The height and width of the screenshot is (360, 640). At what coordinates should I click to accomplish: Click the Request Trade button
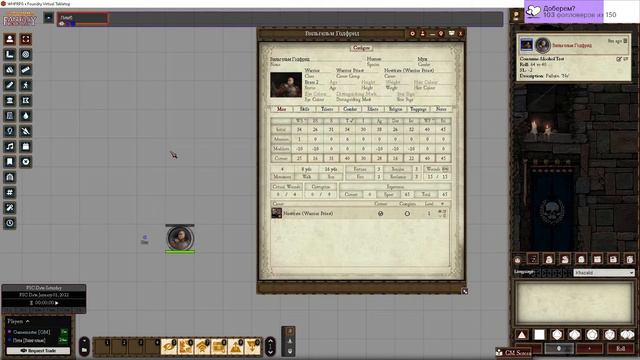point(38,351)
